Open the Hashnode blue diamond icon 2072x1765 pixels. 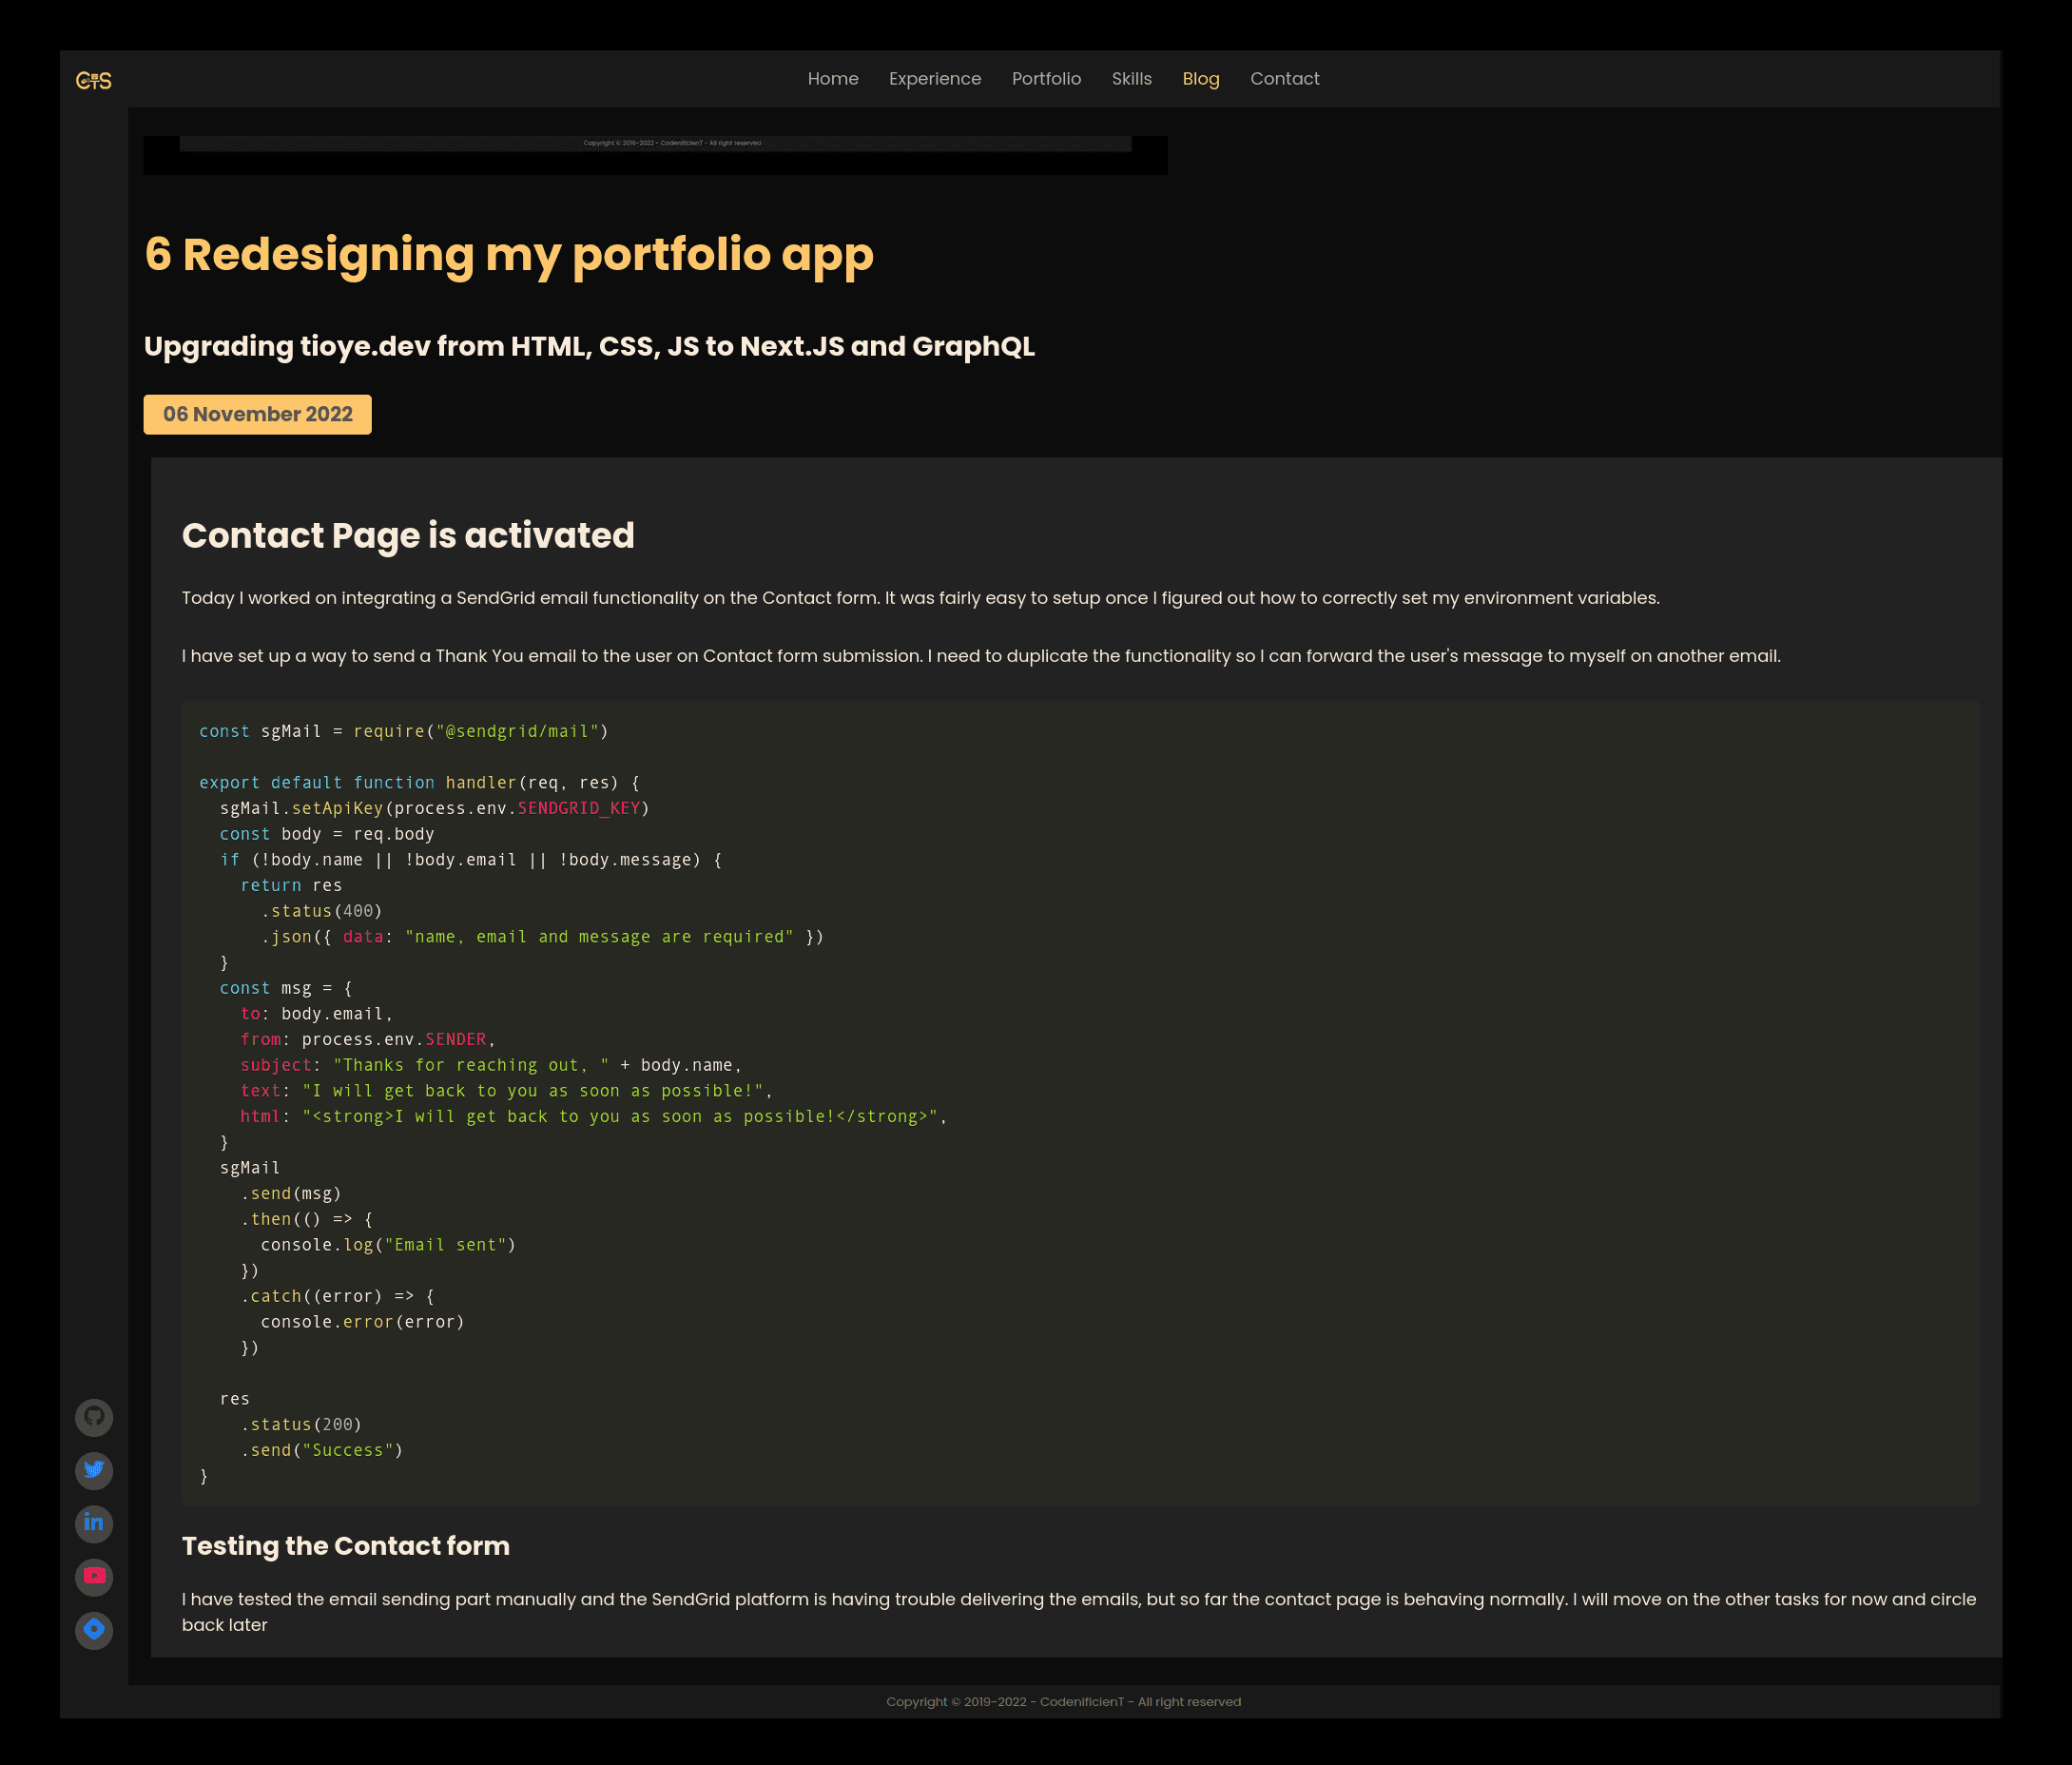94,1630
